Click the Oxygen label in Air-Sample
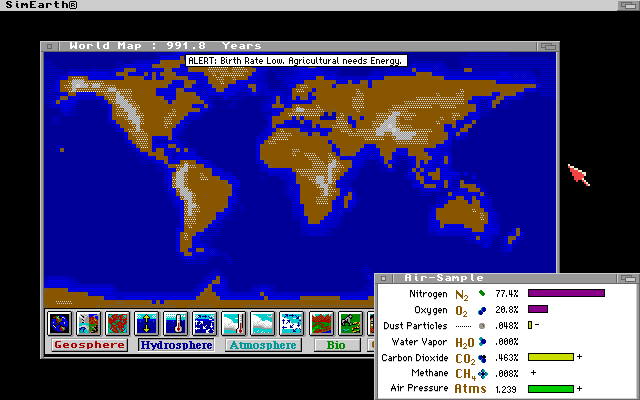 (431, 310)
